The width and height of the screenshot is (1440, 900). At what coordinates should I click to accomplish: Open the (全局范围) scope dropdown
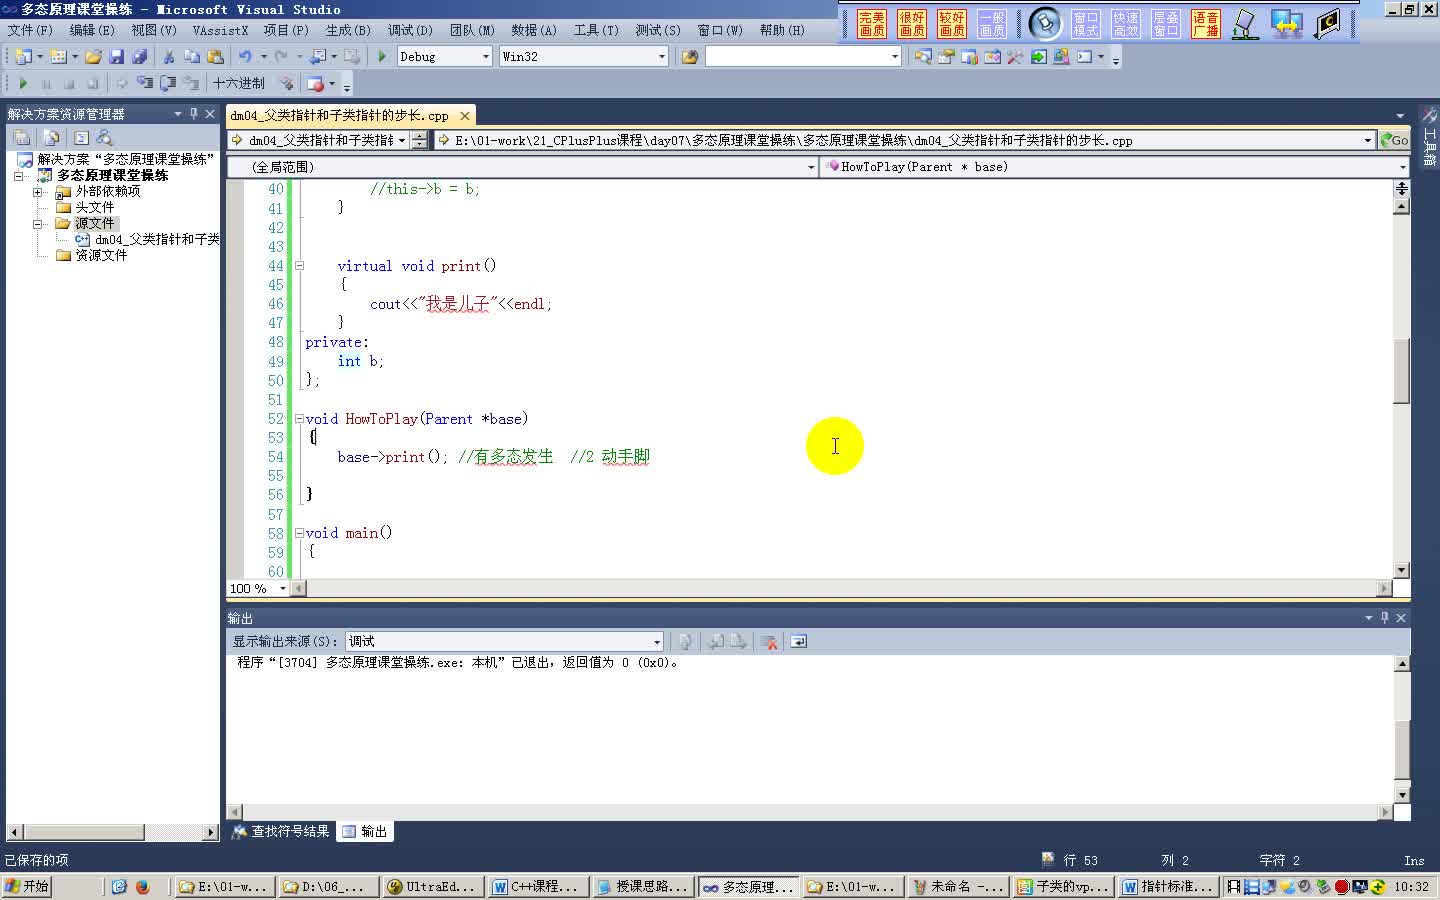click(x=811, y=167)
